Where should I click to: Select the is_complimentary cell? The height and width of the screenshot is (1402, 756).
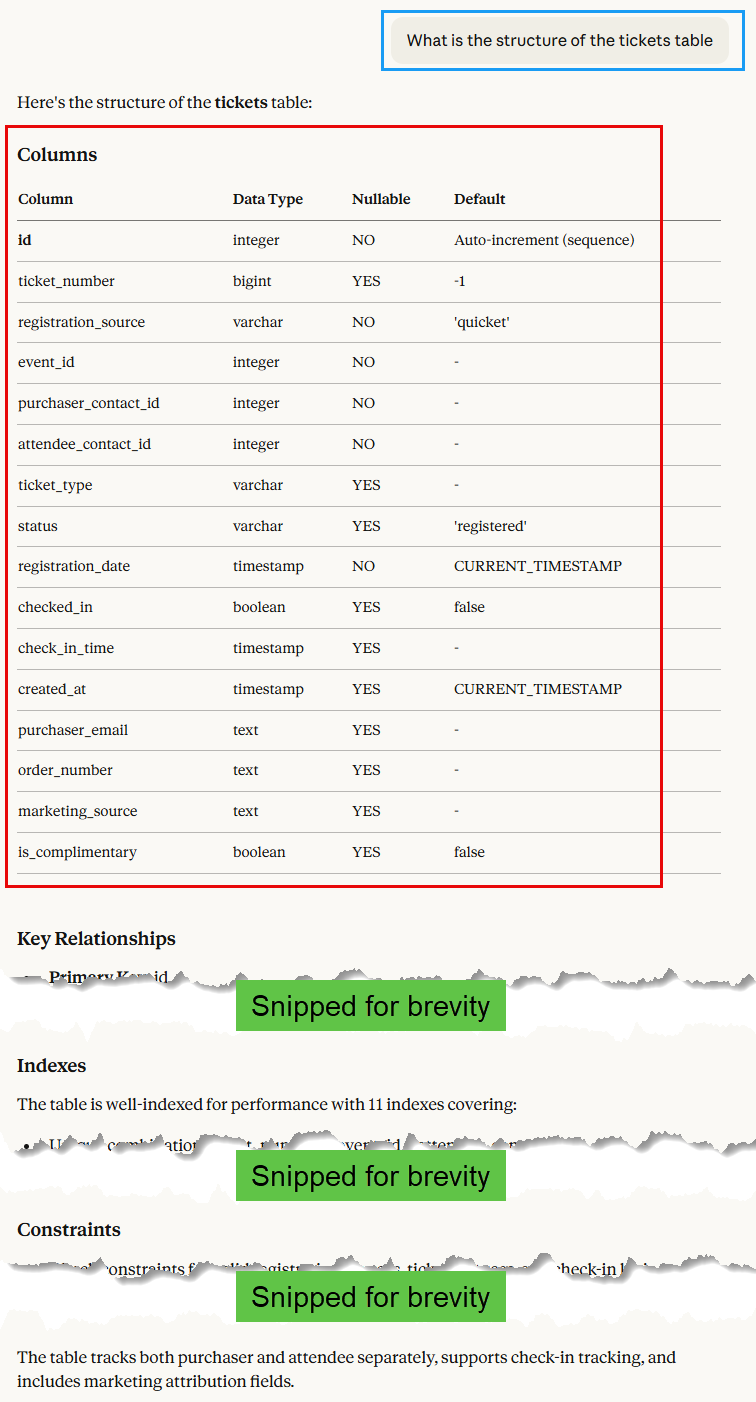point(77,852)
